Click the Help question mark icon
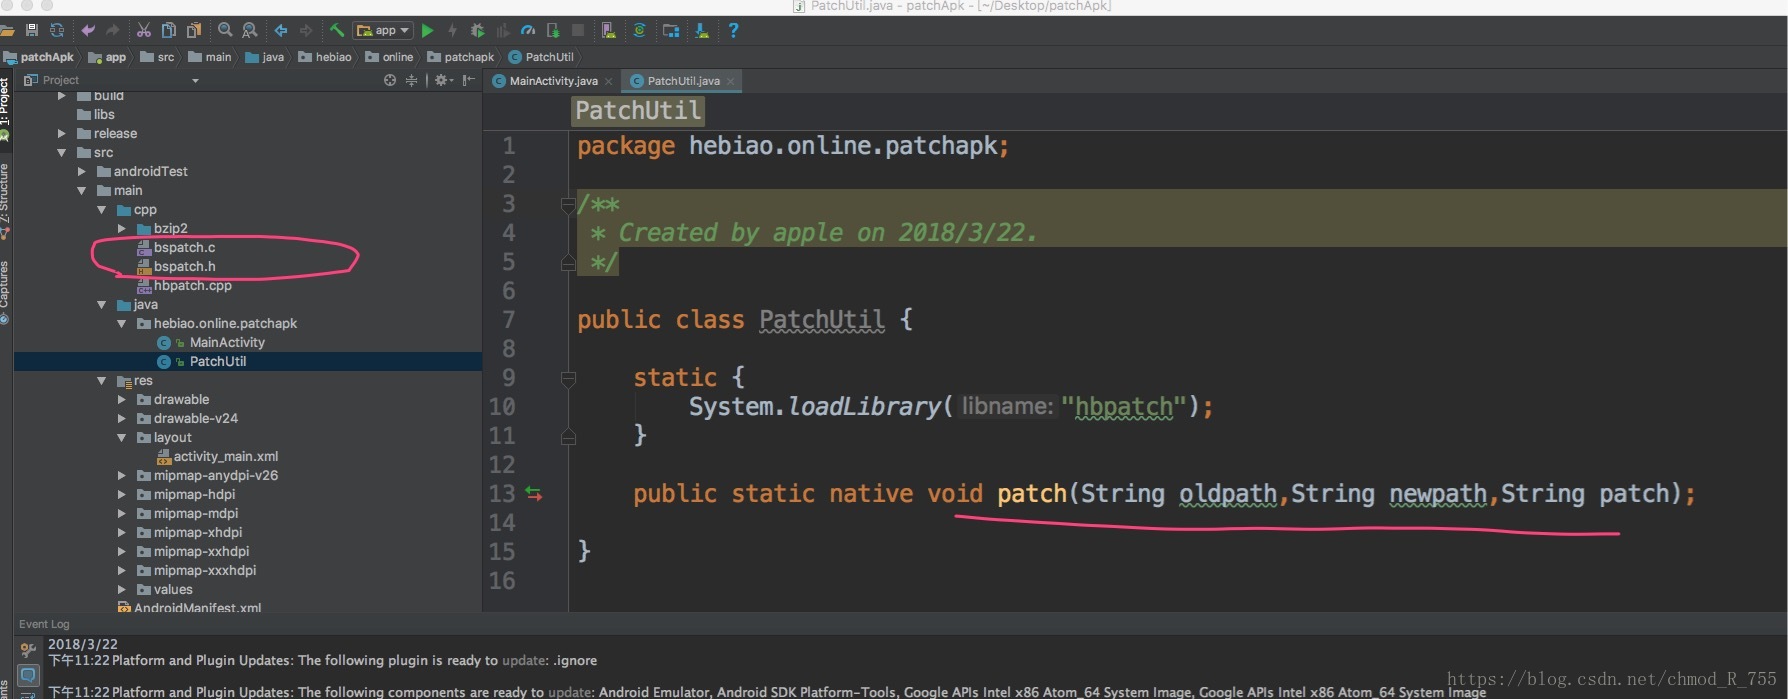The width and height of the screenshot is (1788, 699). point(734,30)
